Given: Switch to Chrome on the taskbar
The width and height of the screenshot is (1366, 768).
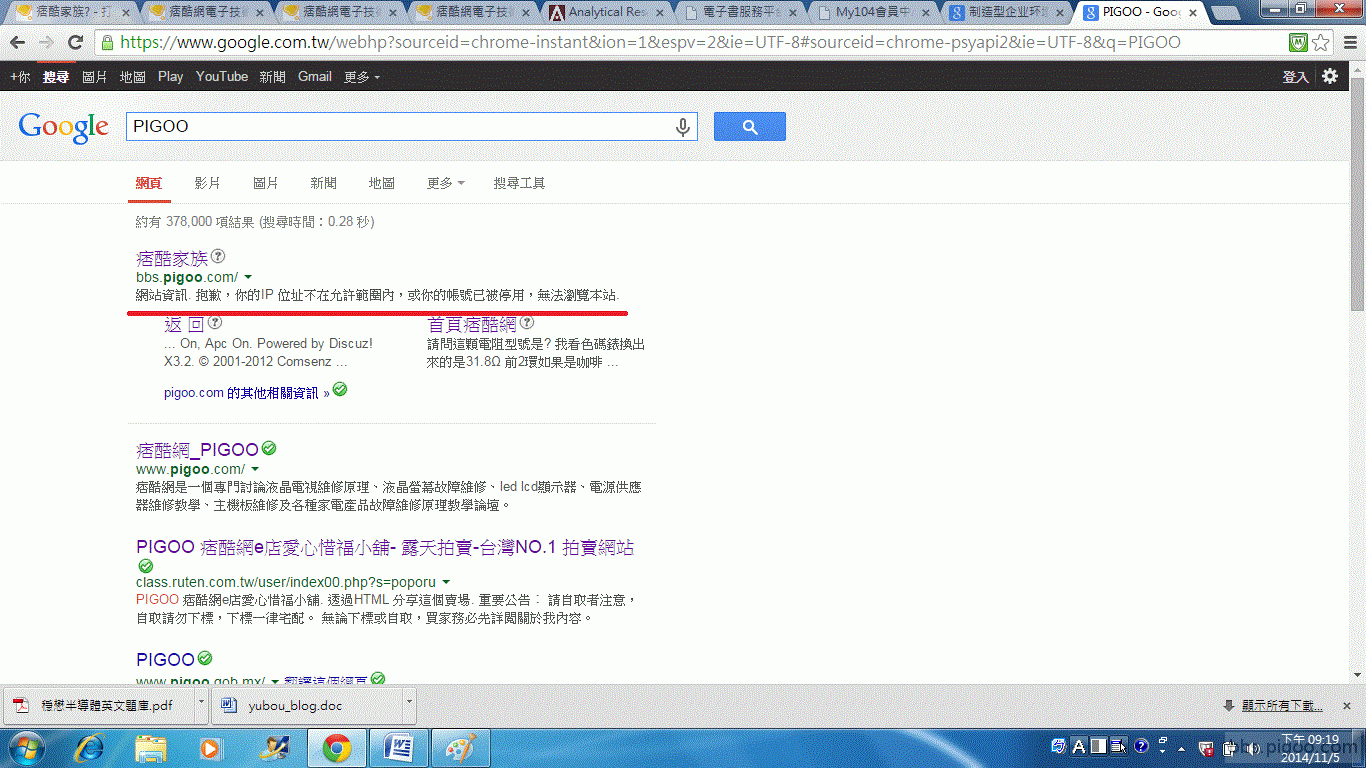Looking at the screenshot, I should [x=336, y=748].
